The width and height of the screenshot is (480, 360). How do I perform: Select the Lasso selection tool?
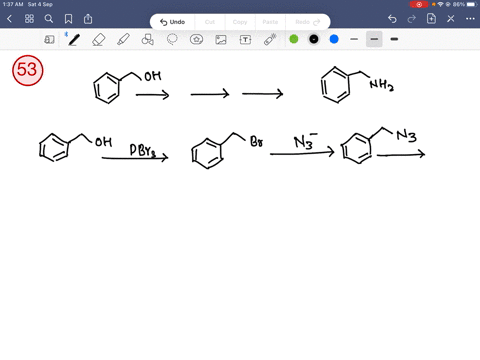click(x=172, y=40)
